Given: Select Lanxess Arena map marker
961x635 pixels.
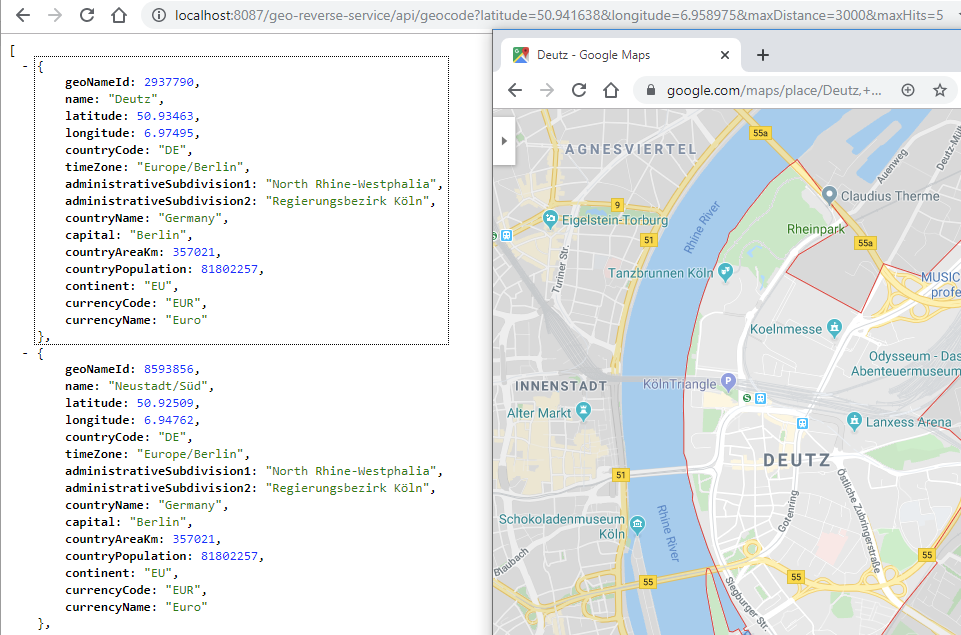Looking at the screenshot, I should point(854,421).
